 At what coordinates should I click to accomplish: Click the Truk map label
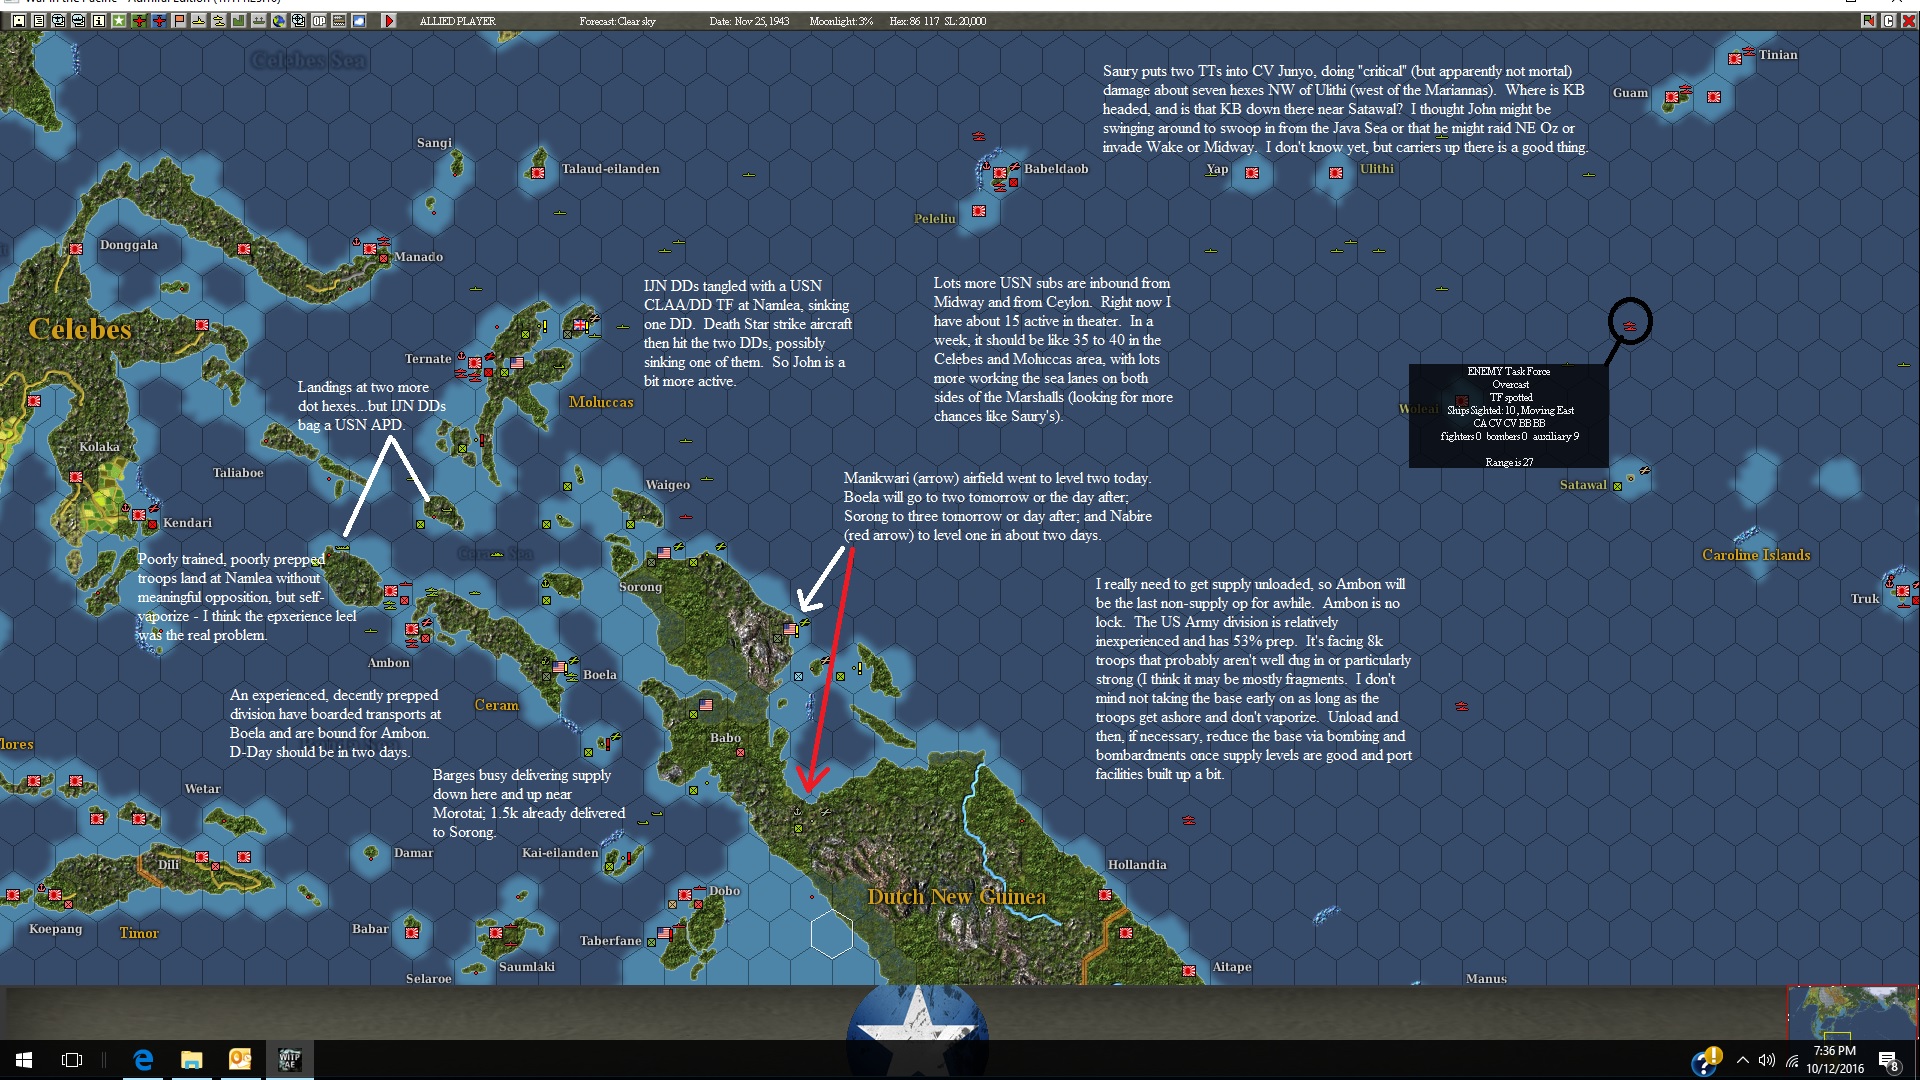[1865, 599]
